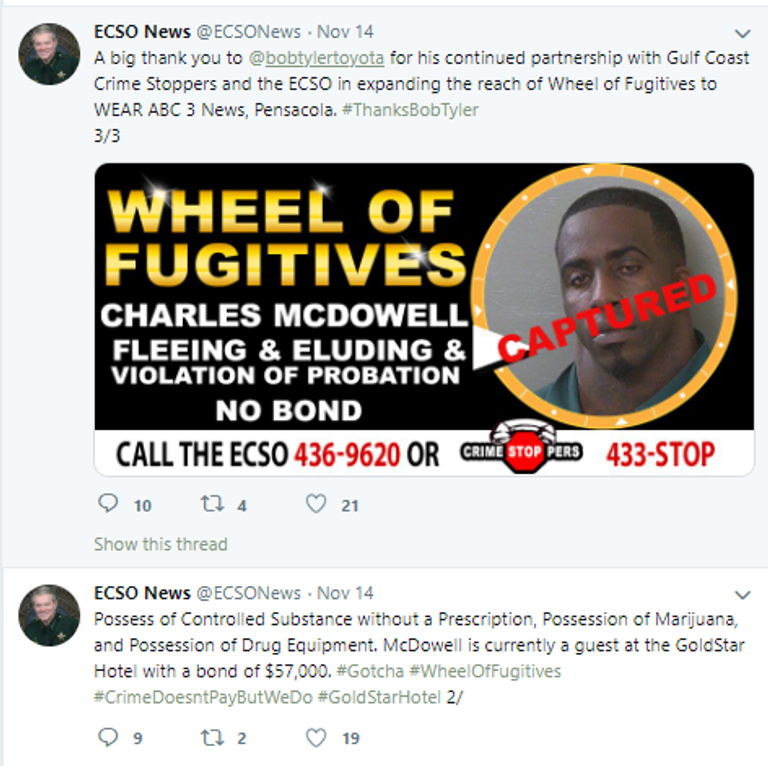Reply to the Wheel of Fugitives tweet
768x766 pixels.
point(108,503)
